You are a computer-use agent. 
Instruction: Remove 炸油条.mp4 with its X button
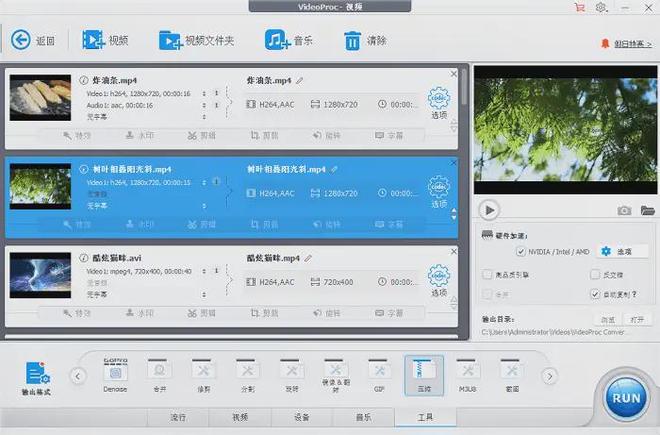click(453, 74)
